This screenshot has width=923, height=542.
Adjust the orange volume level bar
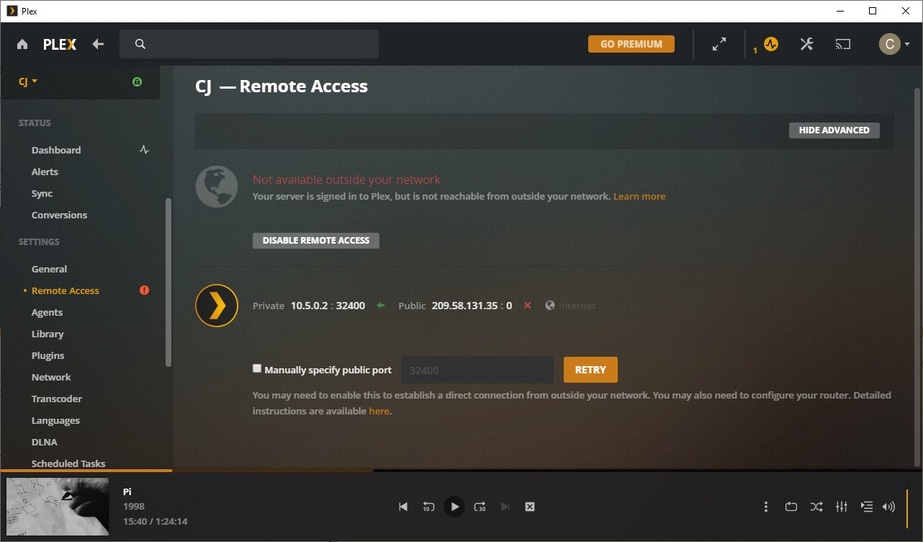click(x=907, y=507)
